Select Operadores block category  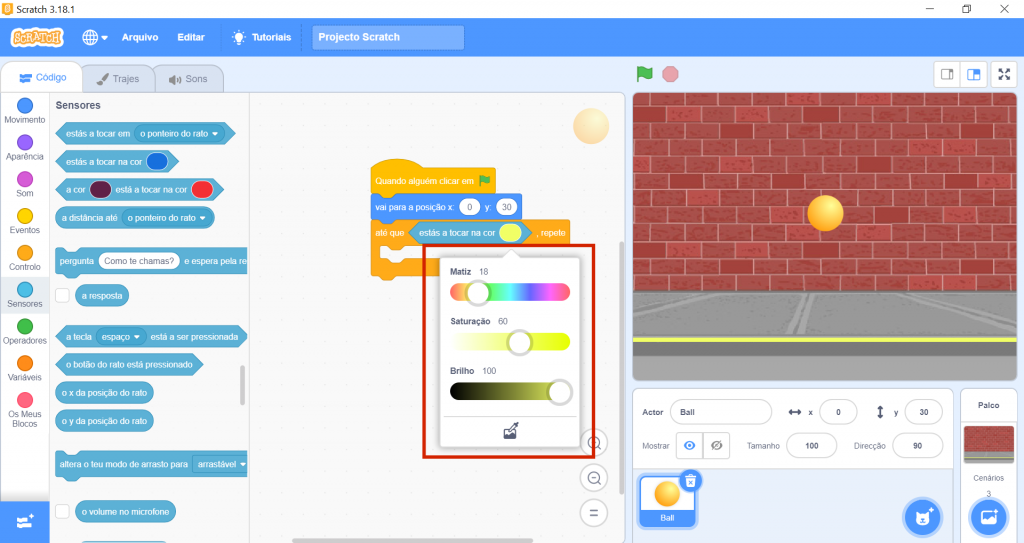(25, 331)
